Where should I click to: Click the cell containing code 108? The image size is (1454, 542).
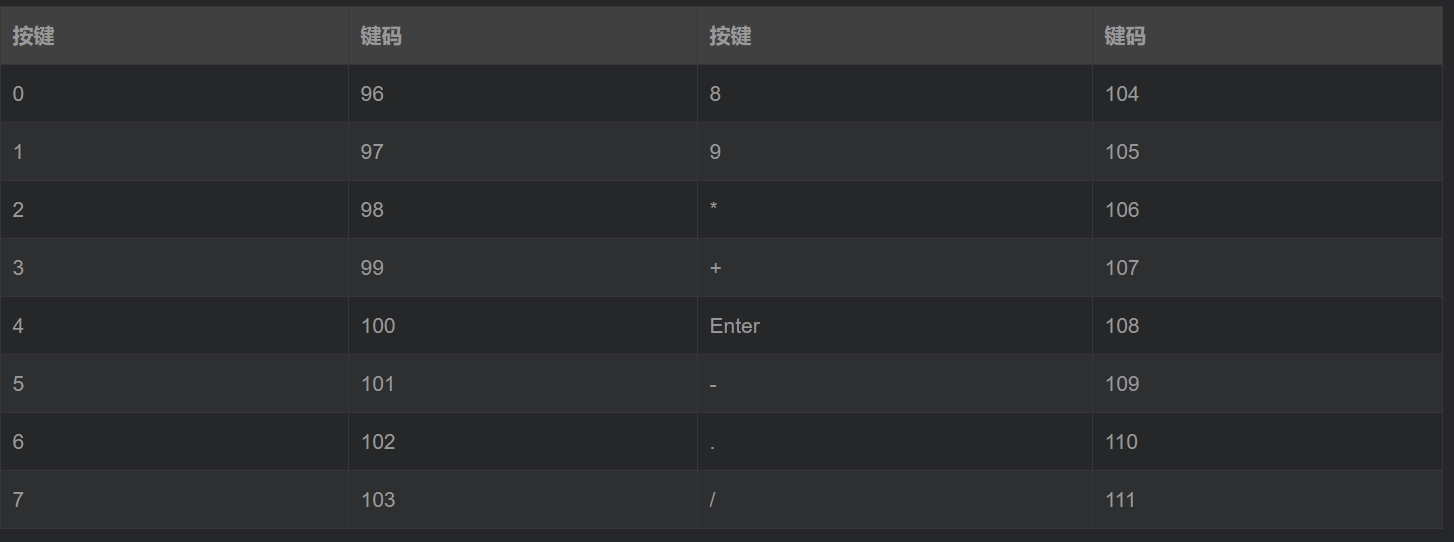pyautogui.click(x=1268, y=326)
